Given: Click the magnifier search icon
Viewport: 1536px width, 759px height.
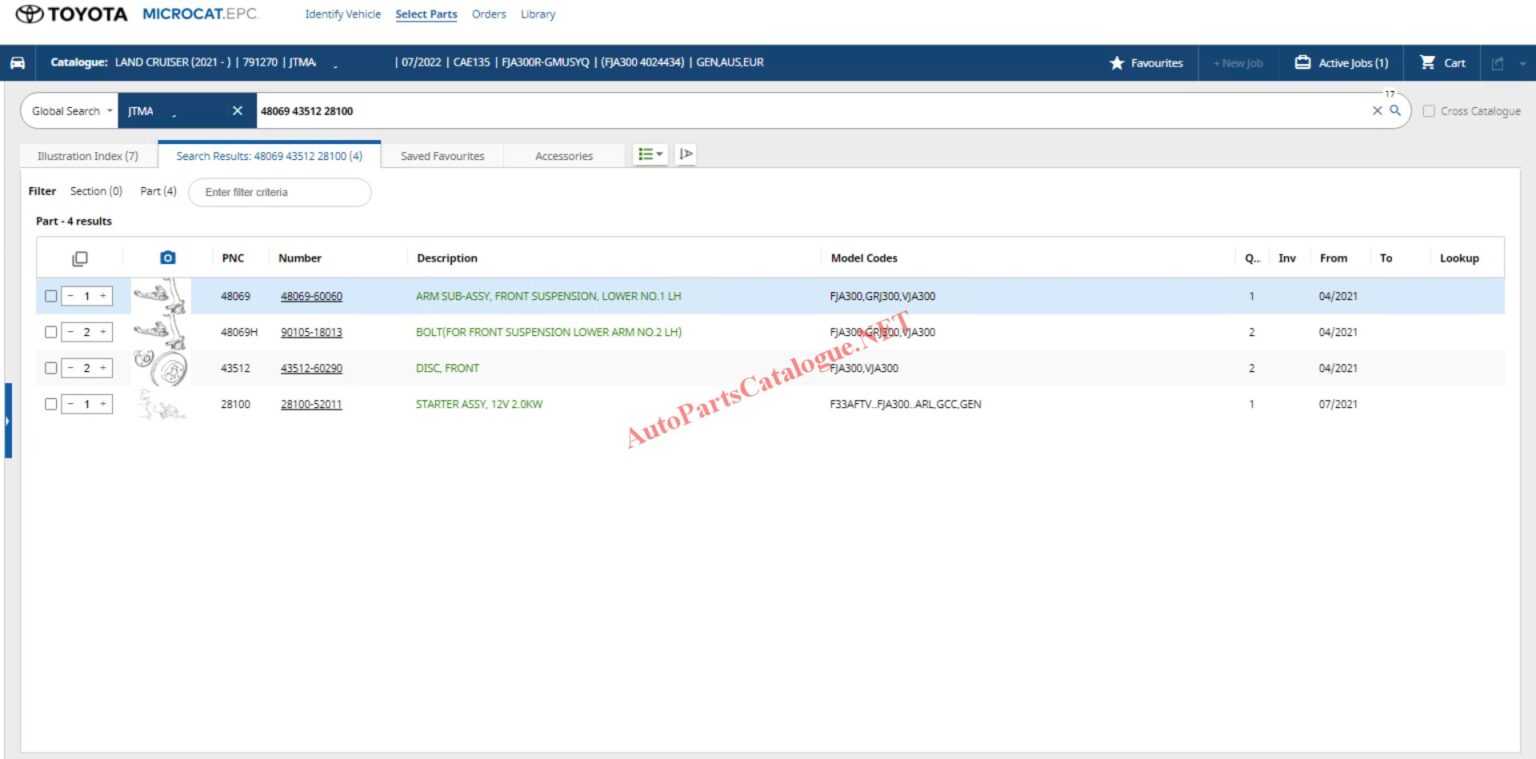Looking at the screenshot, I should tap(1395, 111).
